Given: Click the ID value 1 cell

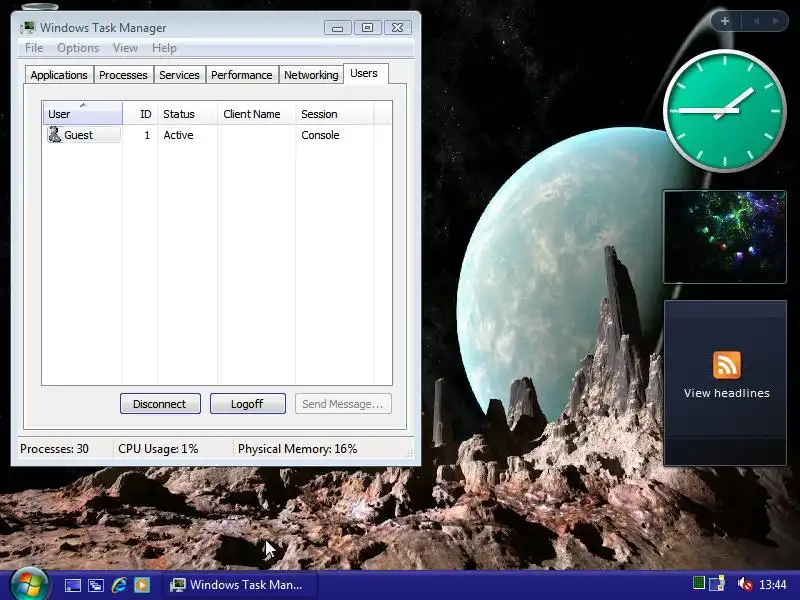Looking at the screenshot, I should (147, 135).
